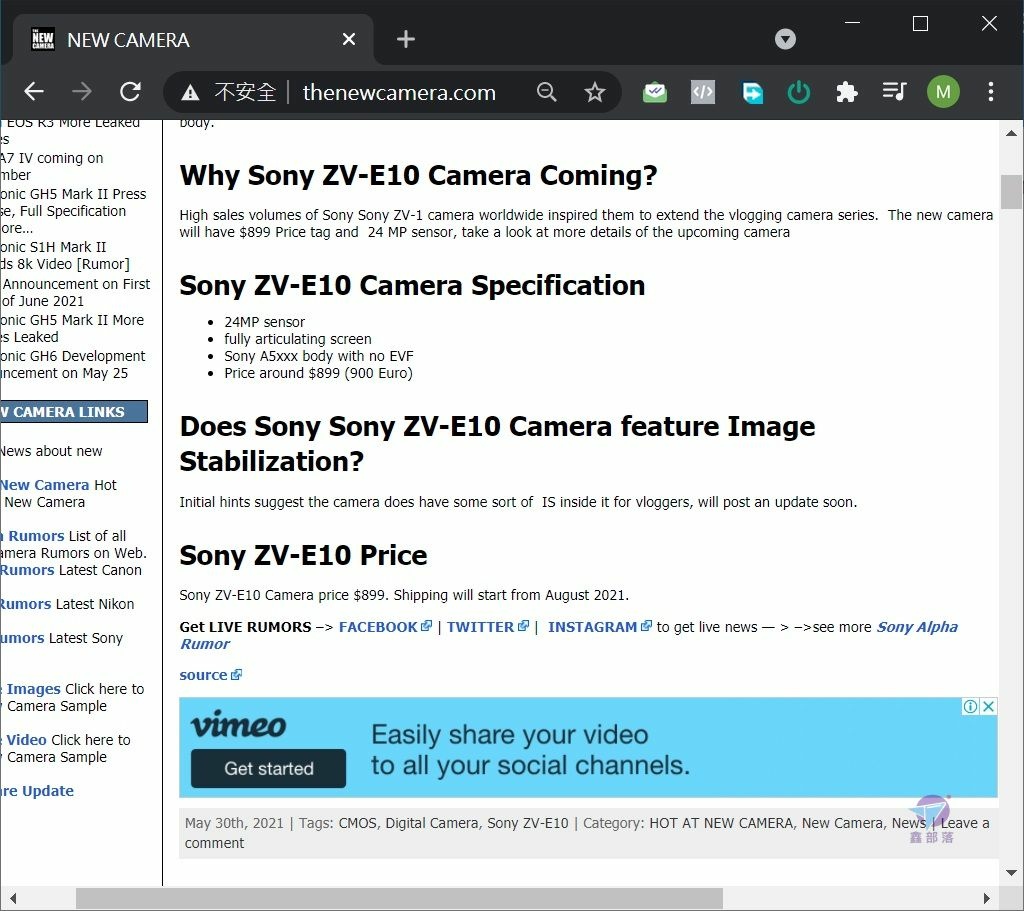The width and height of the screenshot is (1024, 911).
Task: Open the green checkmark mail extension
Action: [654, 92]
